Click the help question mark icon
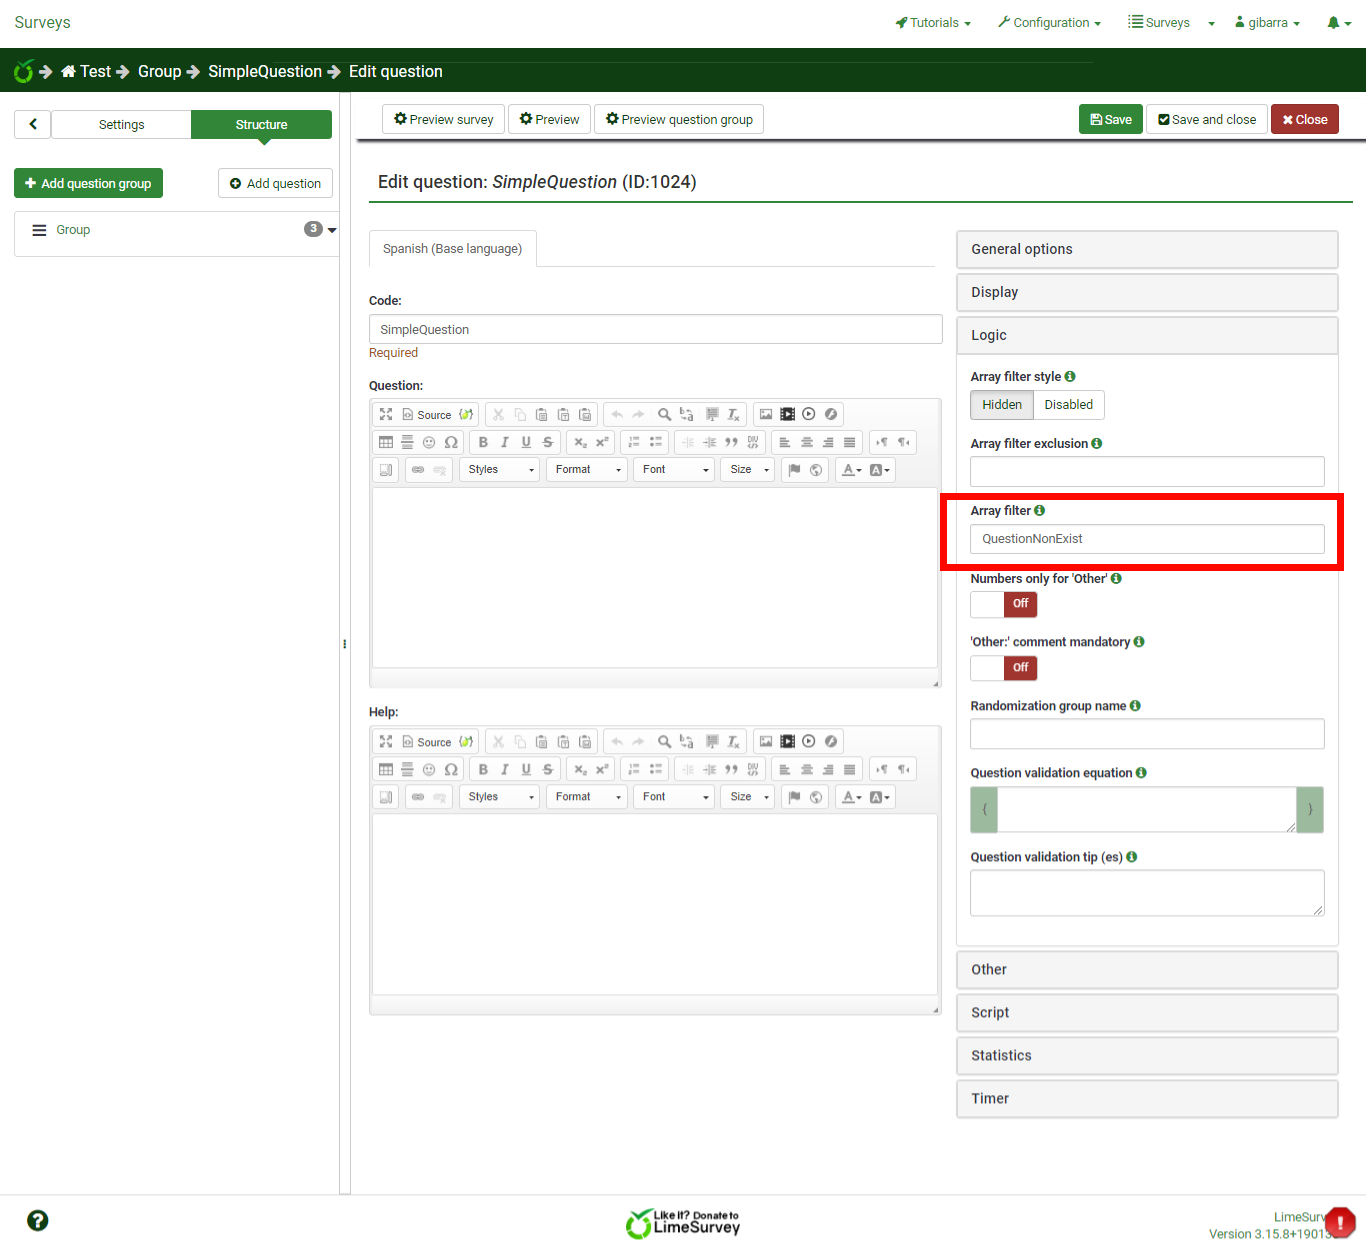 [38, 1220]
